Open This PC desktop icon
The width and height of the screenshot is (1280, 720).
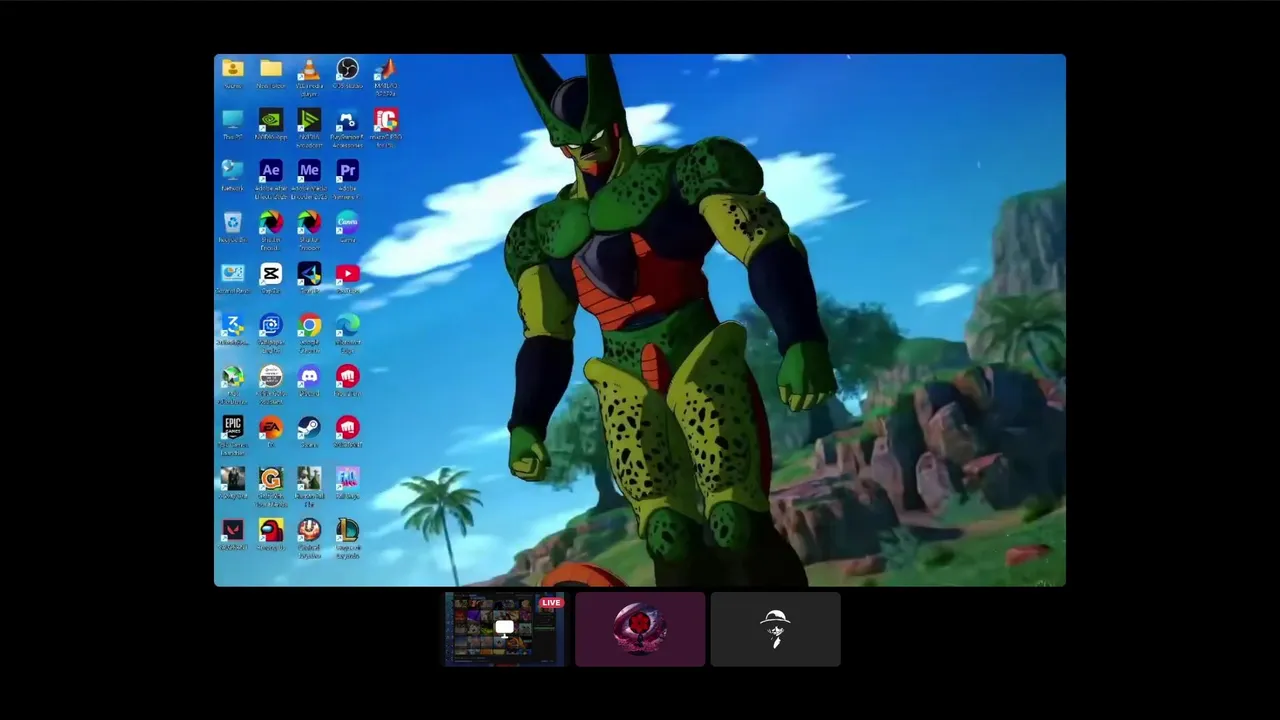pyautogui.click(x=232, y=124)
